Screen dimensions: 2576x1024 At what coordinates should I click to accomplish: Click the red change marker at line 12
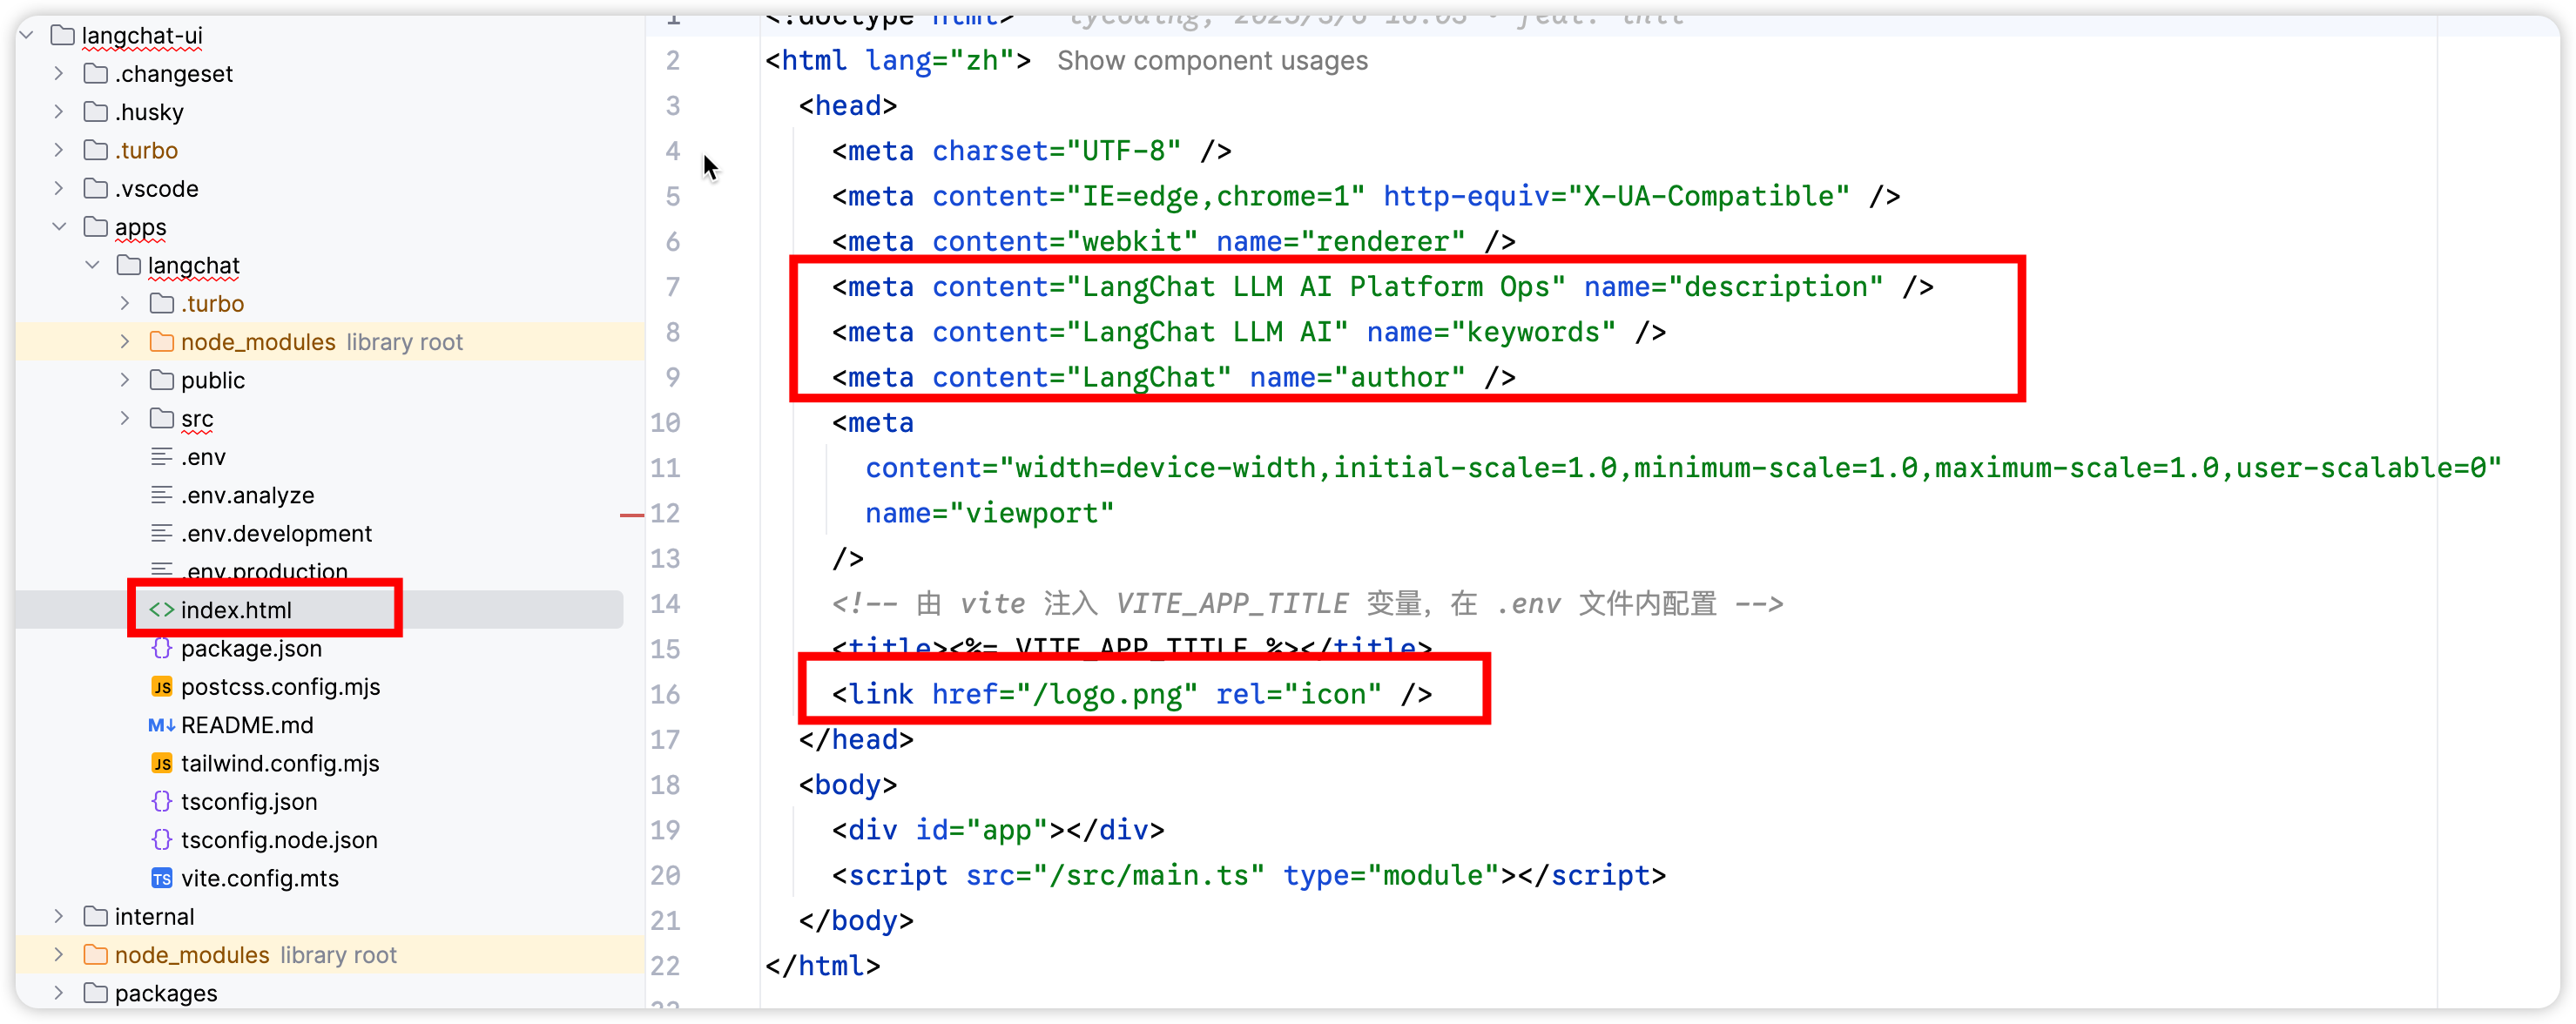(x=631, y=515)
